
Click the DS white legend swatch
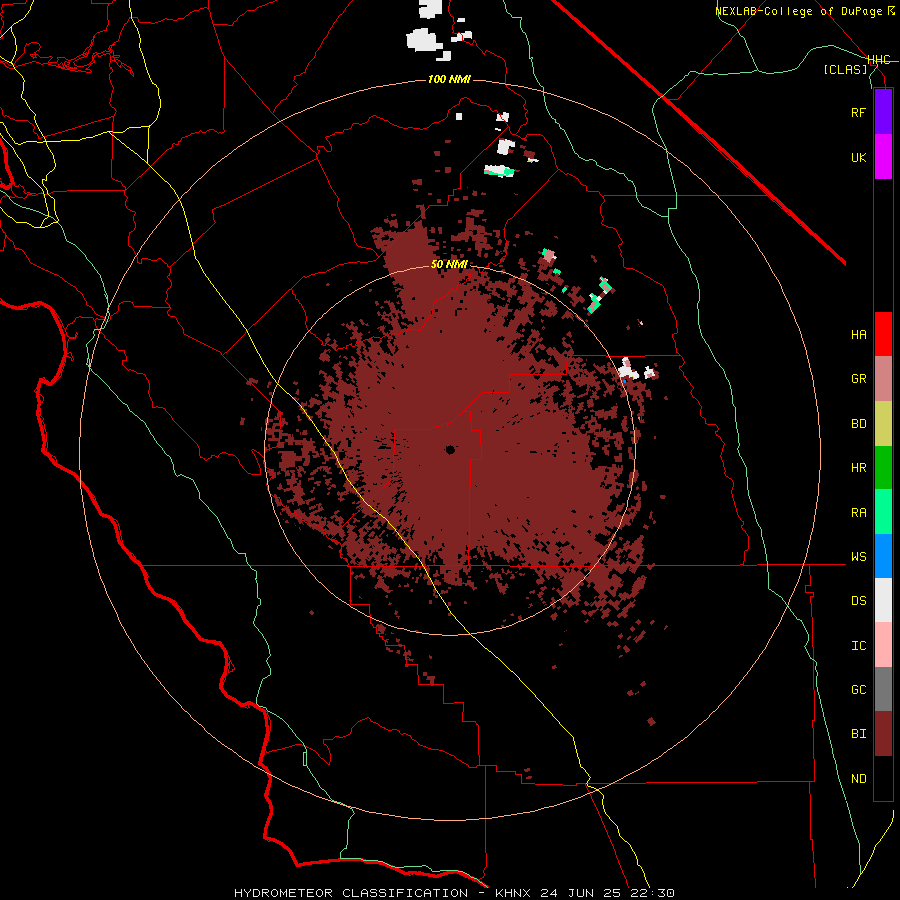(883, 601)
